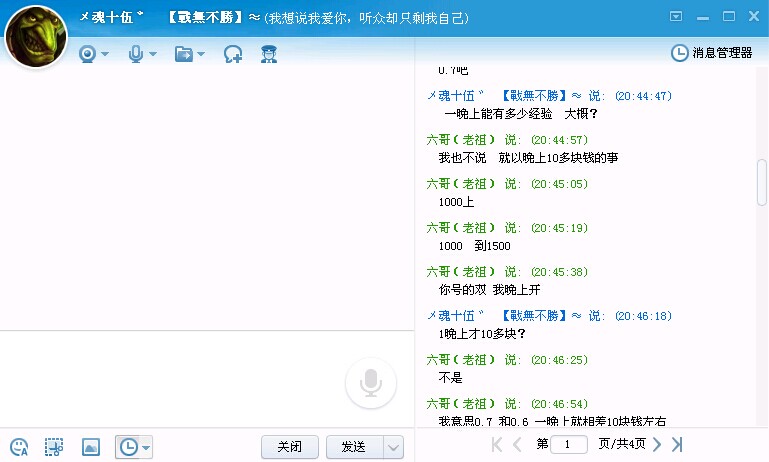Click the 发送 send button
Screen dimensions: 769x462
[x=354, y=447]
